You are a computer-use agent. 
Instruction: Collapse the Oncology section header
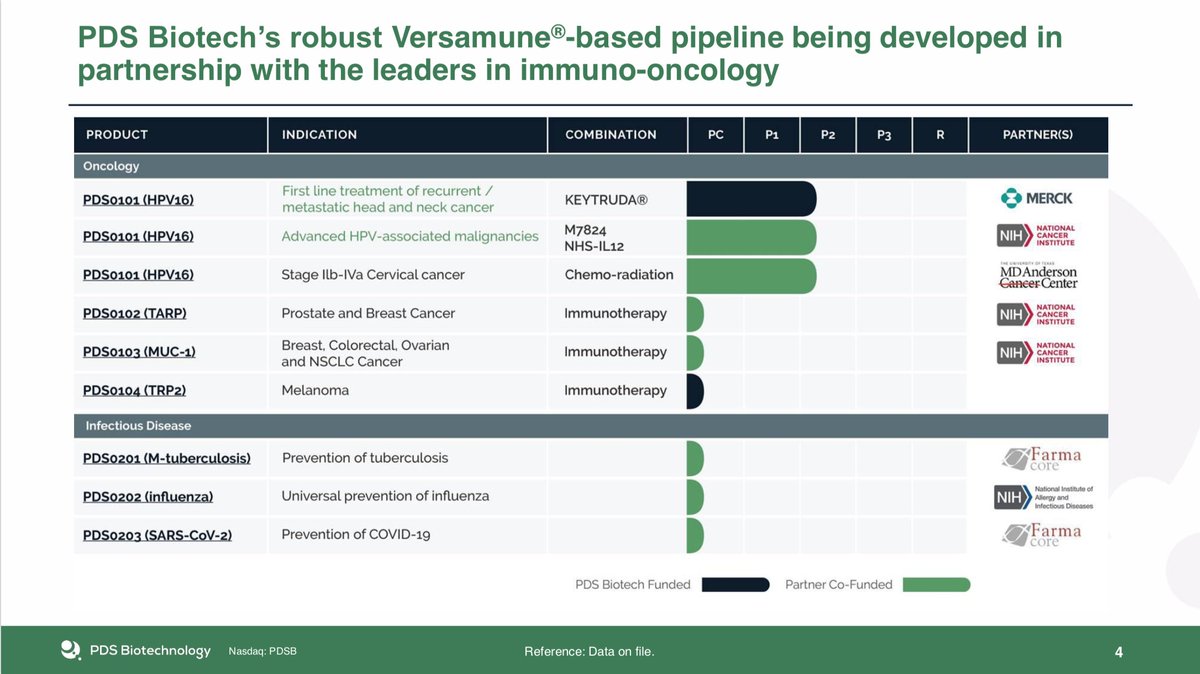coord(110,166)
